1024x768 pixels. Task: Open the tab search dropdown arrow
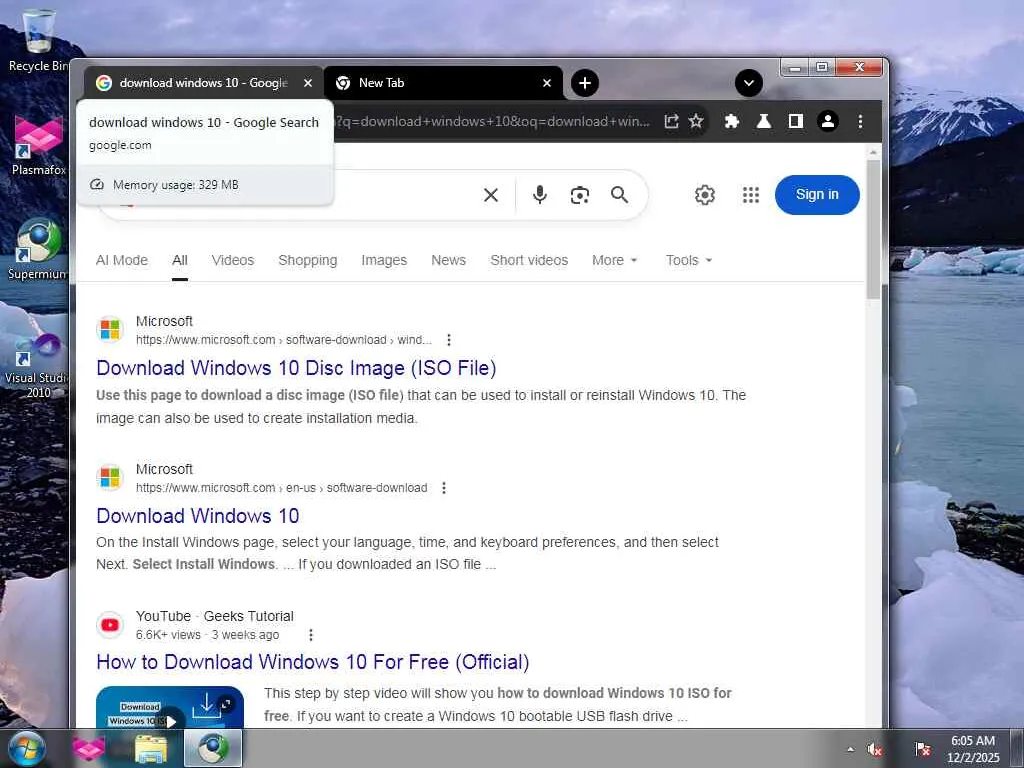[748, 83]
